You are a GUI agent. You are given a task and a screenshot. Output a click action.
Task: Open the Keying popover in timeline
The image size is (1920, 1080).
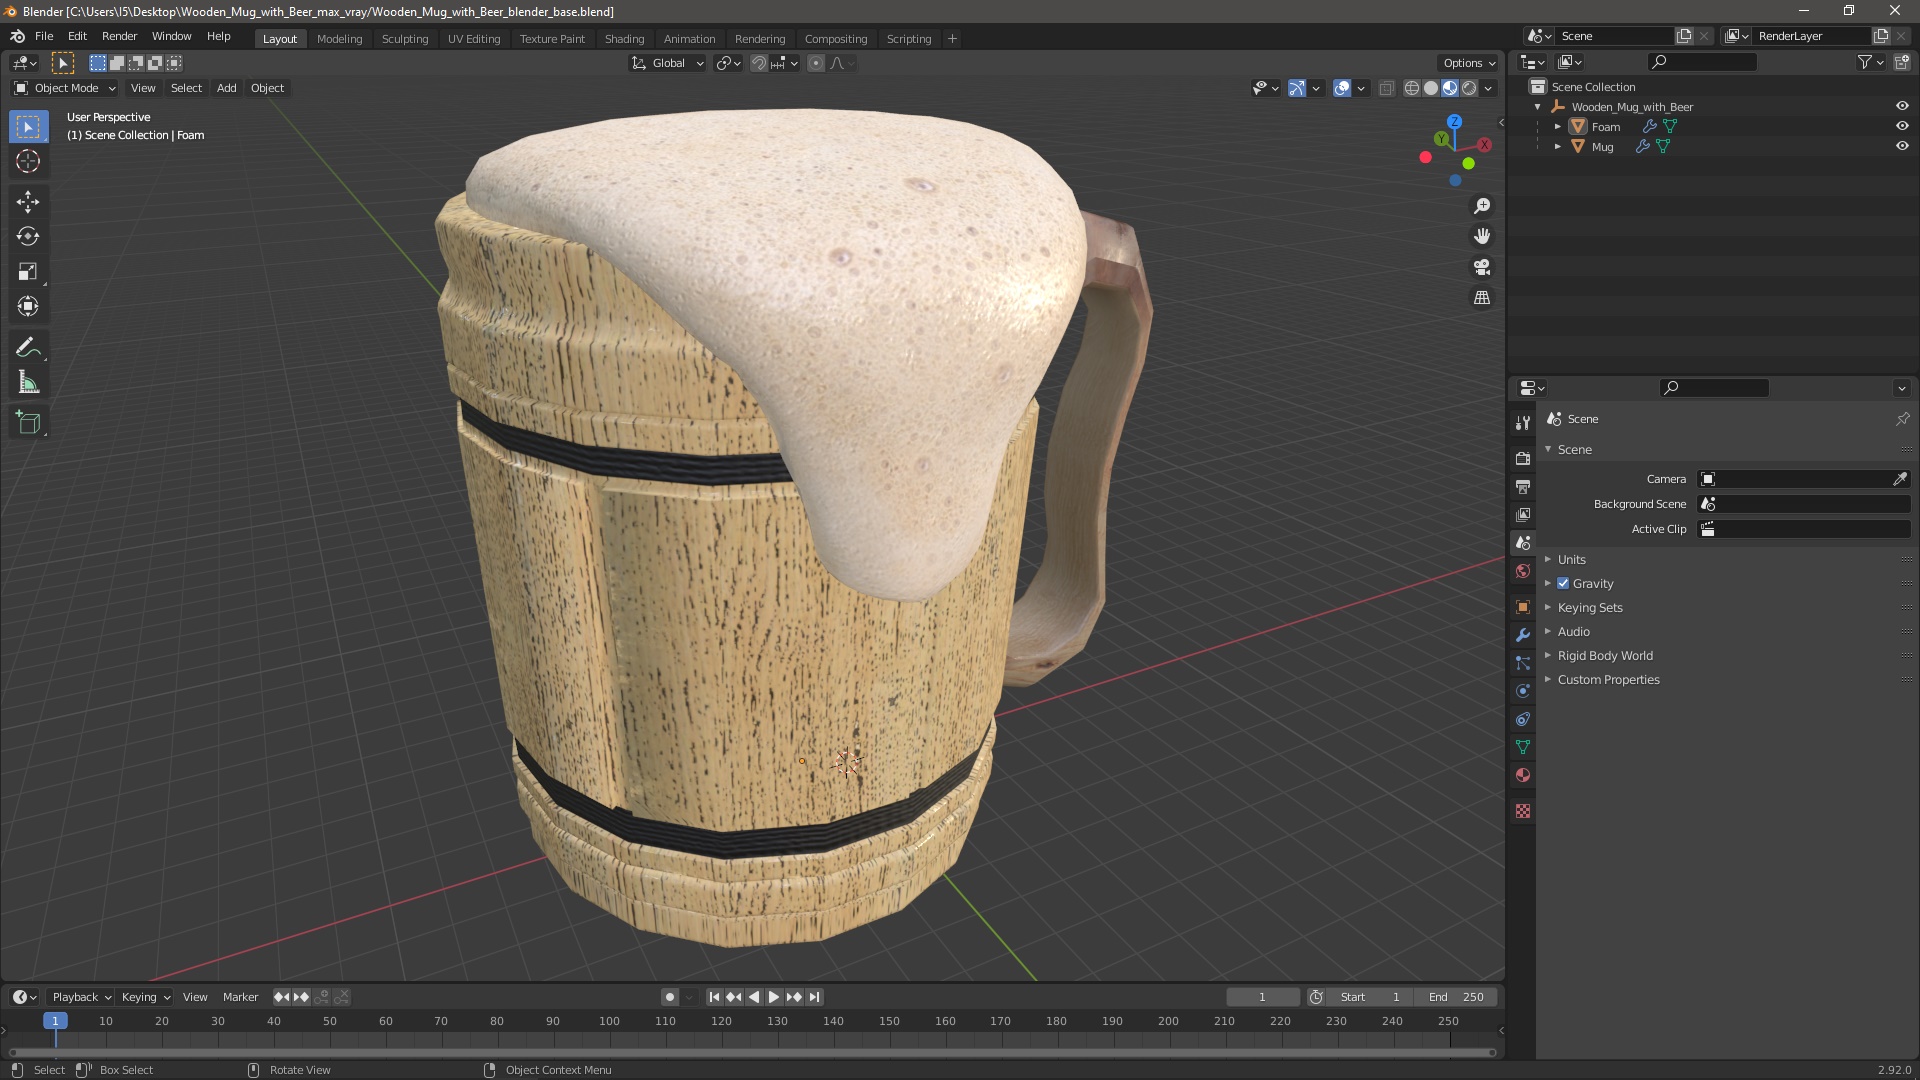pyautogui.click(x=145, y=997)
